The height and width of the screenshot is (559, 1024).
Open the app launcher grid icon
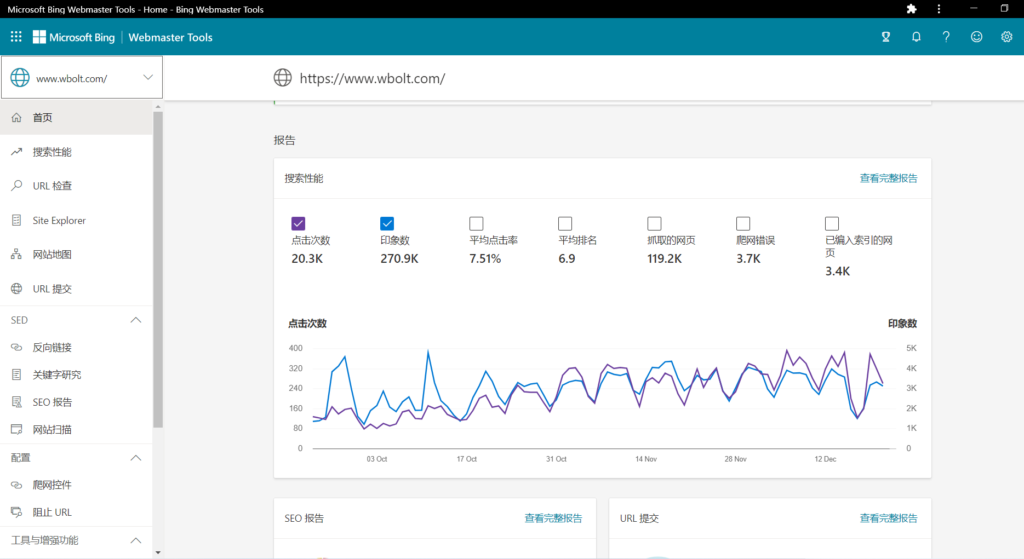[x=16, y=37]
